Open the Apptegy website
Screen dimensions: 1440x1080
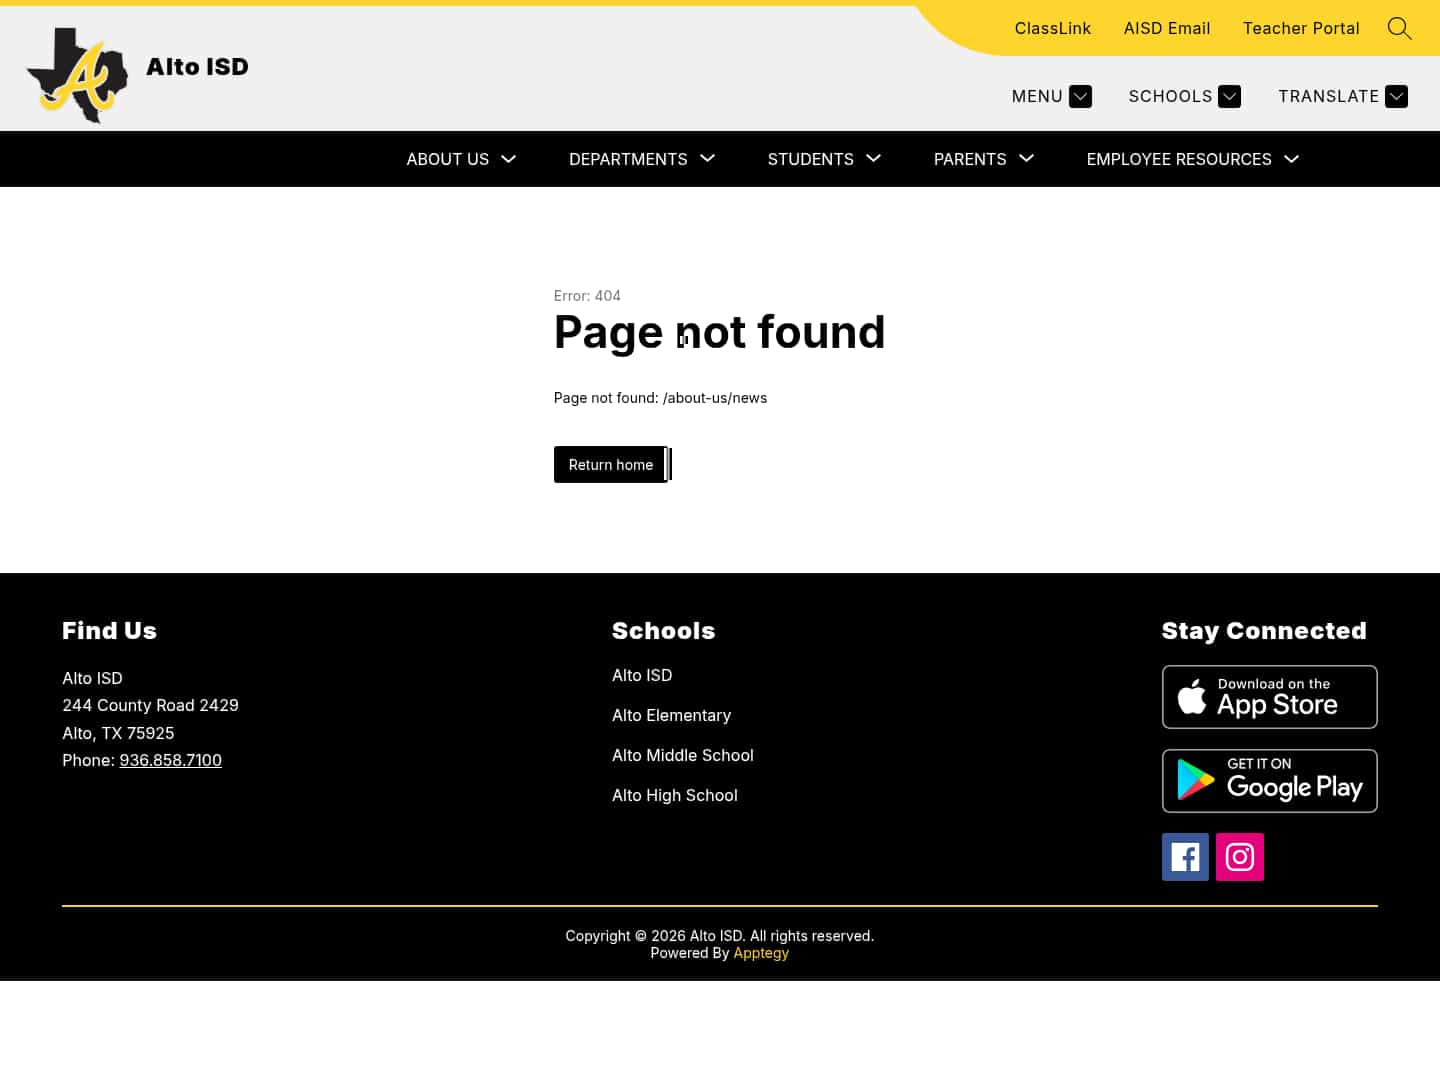tap(761, 953)
